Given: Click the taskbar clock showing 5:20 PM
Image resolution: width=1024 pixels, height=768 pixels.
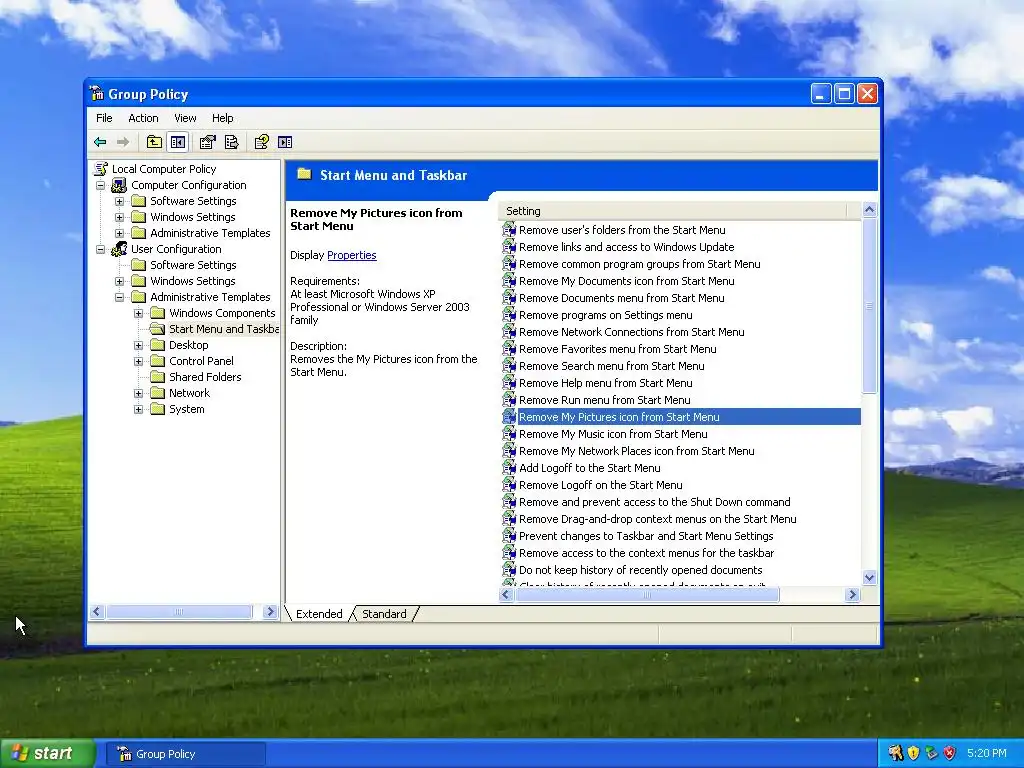Looking at the screenshot, I should coord(986,753).
